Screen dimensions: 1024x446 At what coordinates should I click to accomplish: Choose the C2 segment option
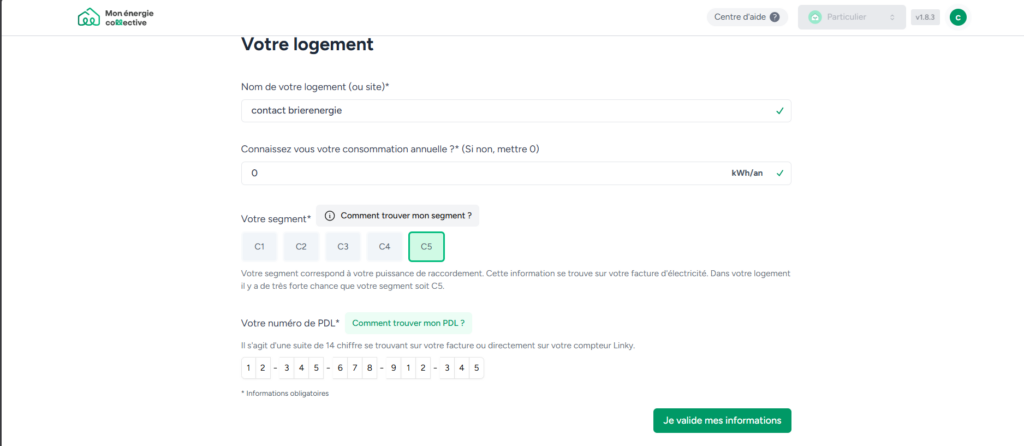pyautogui.click(x=301, y=246)
